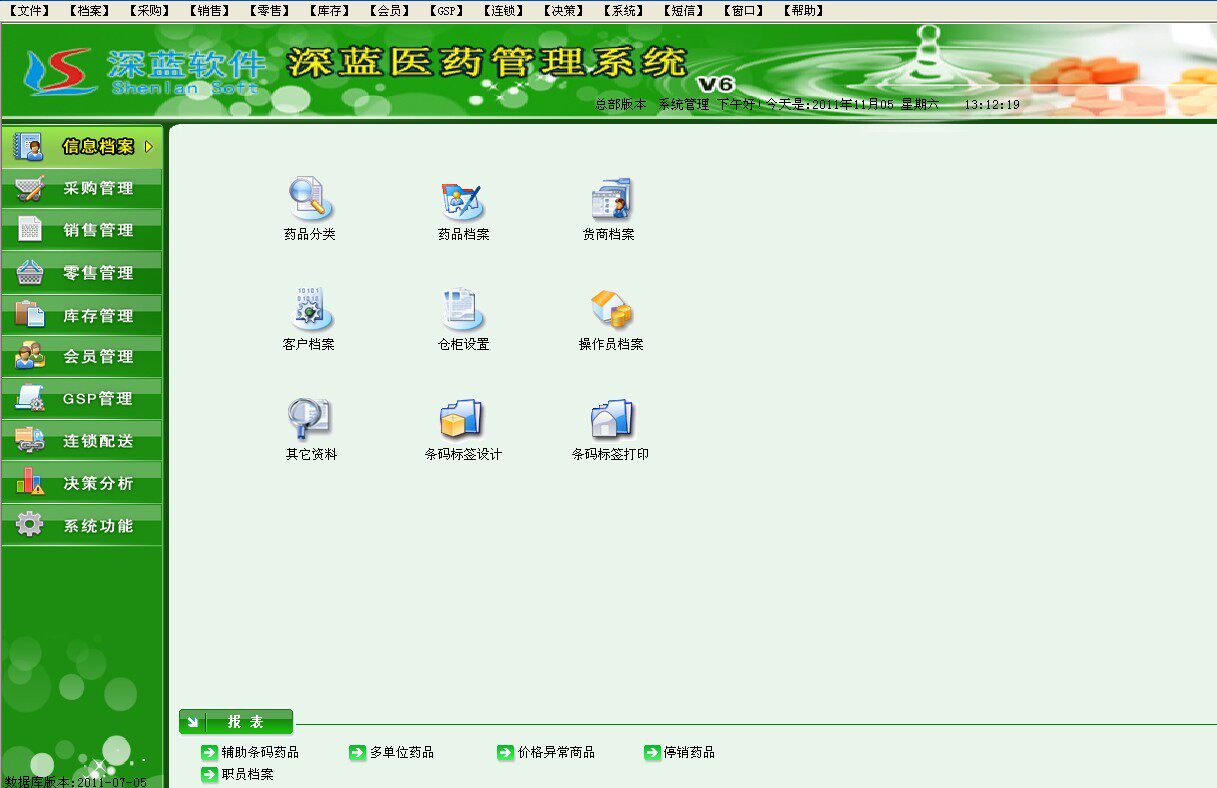Screen dimensions: 1217x788
Task: Open the 【销售】 menu
Action: pyautogui.click(x=208, y=11)
